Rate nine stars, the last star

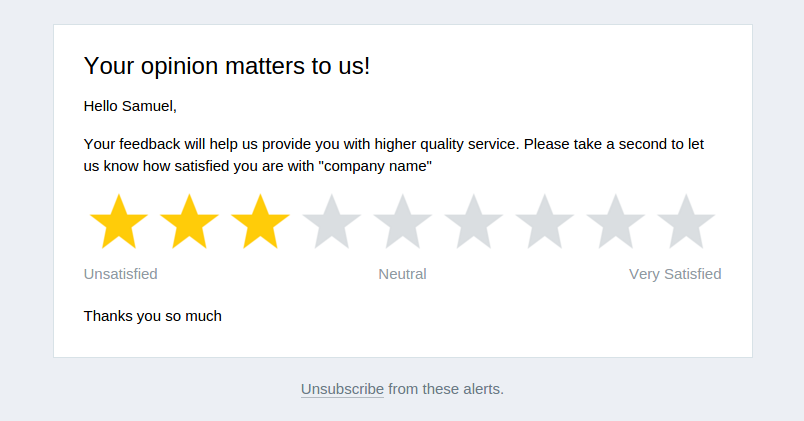pos(686,223)
